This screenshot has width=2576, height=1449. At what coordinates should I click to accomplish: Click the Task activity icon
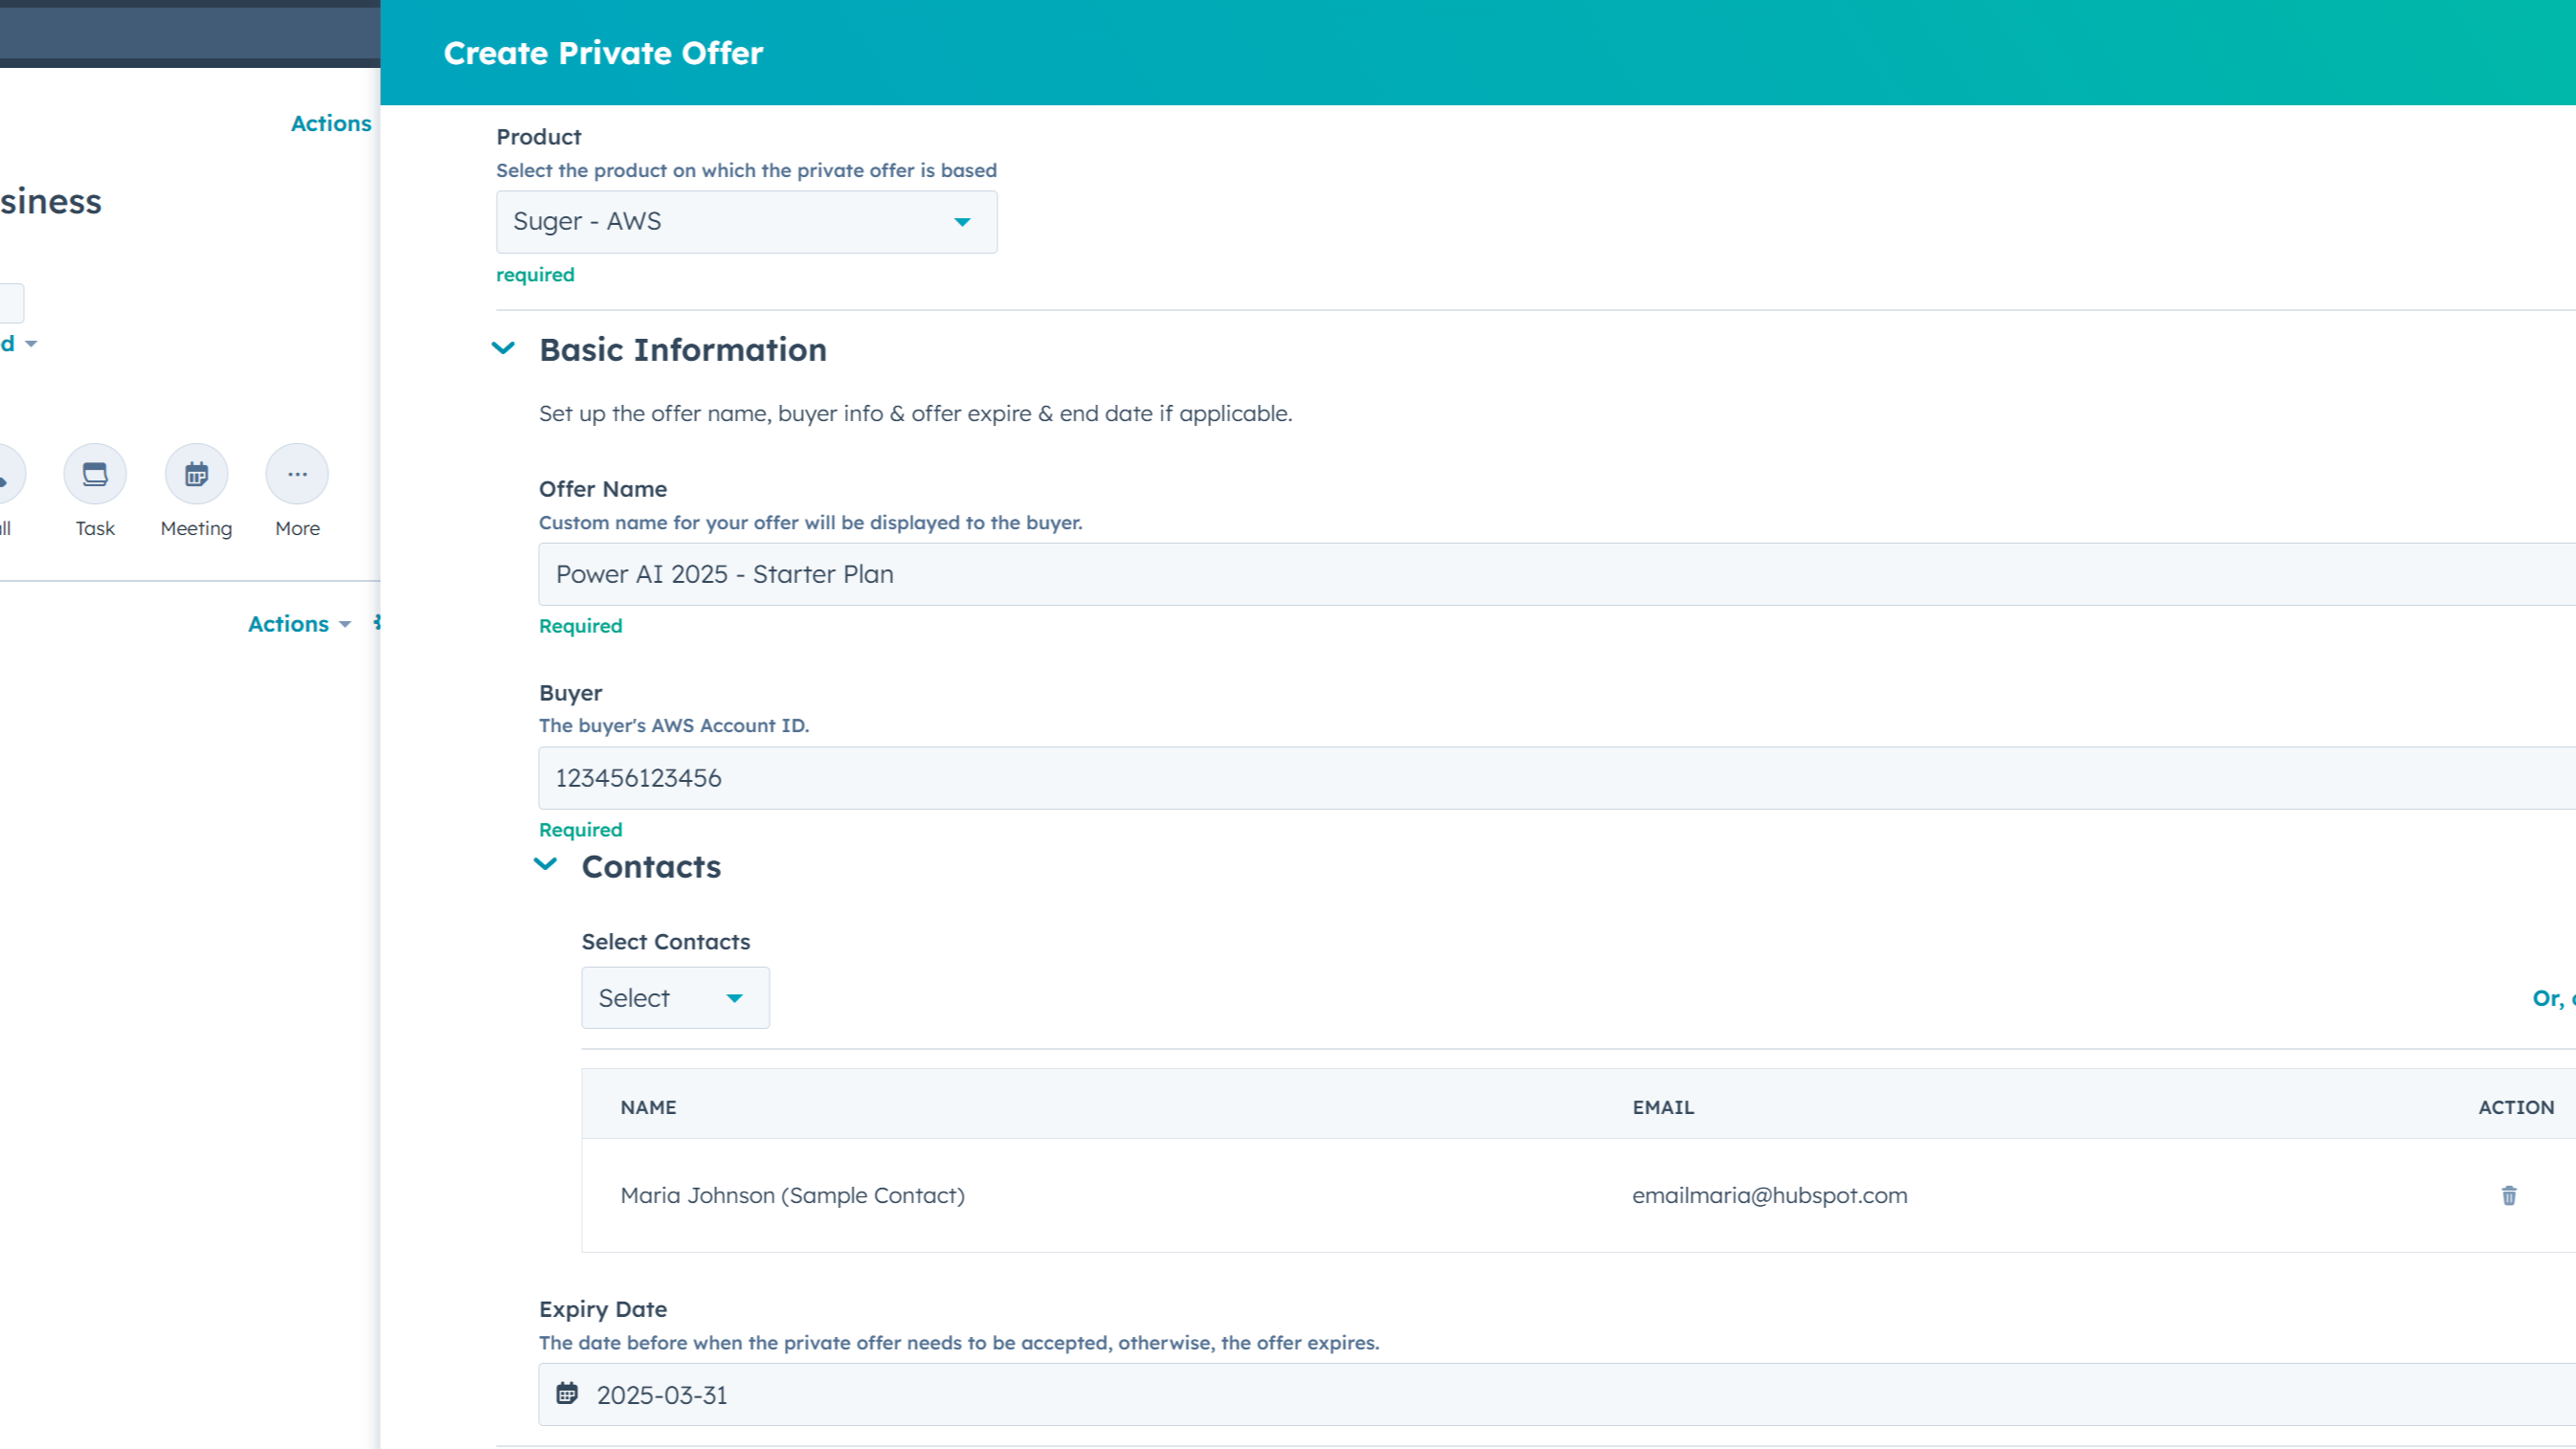95,474
